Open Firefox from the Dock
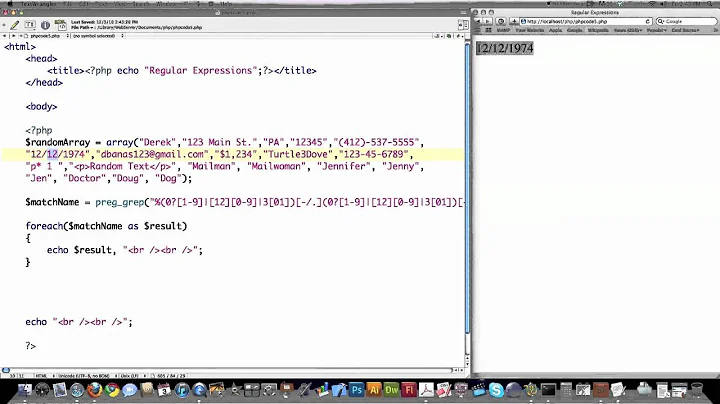This screenshot has height=404, width=720. pos(95,390)
